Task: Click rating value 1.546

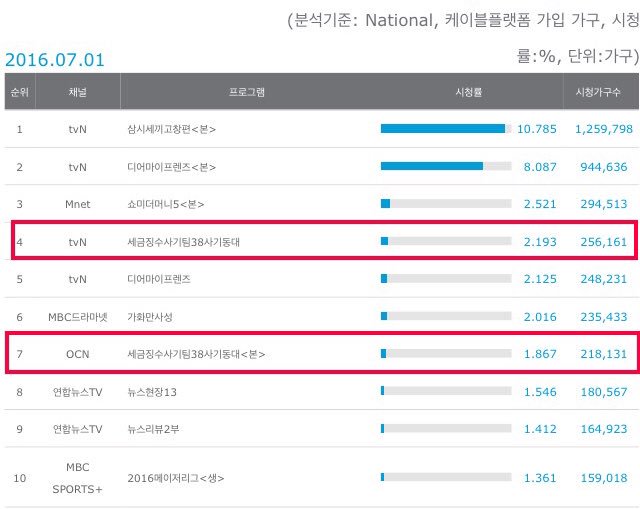Action: 540,392
